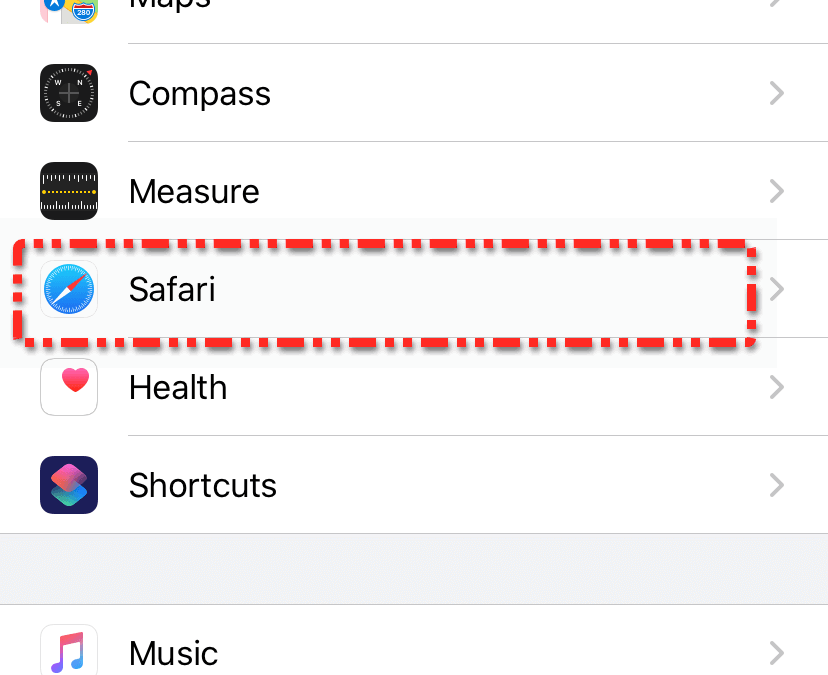The width and height of the screenshot is (828, 675).
Task: Tap the Measure ruler icon
Action: [x=69, y=191]
